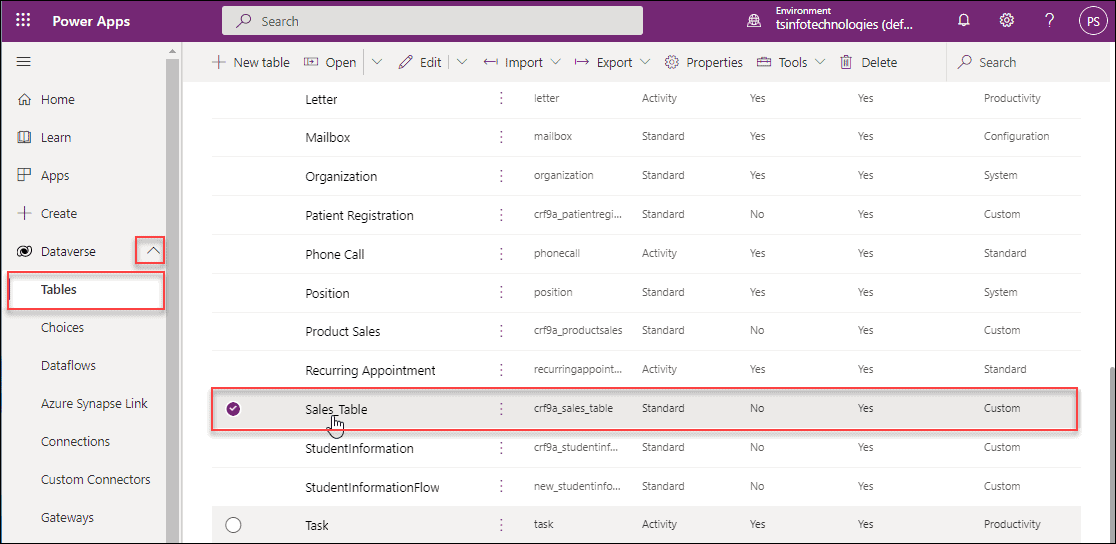Click the Delete toolbar button

[868, 63]
